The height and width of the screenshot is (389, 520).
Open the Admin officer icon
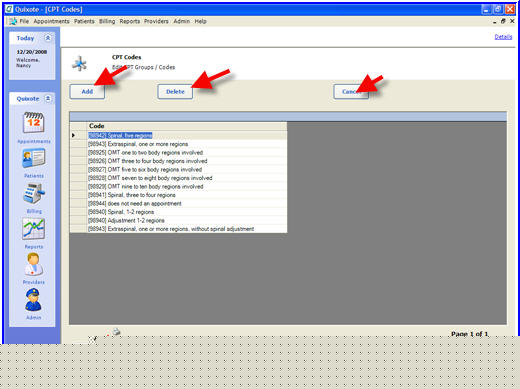tap(33, 300)
